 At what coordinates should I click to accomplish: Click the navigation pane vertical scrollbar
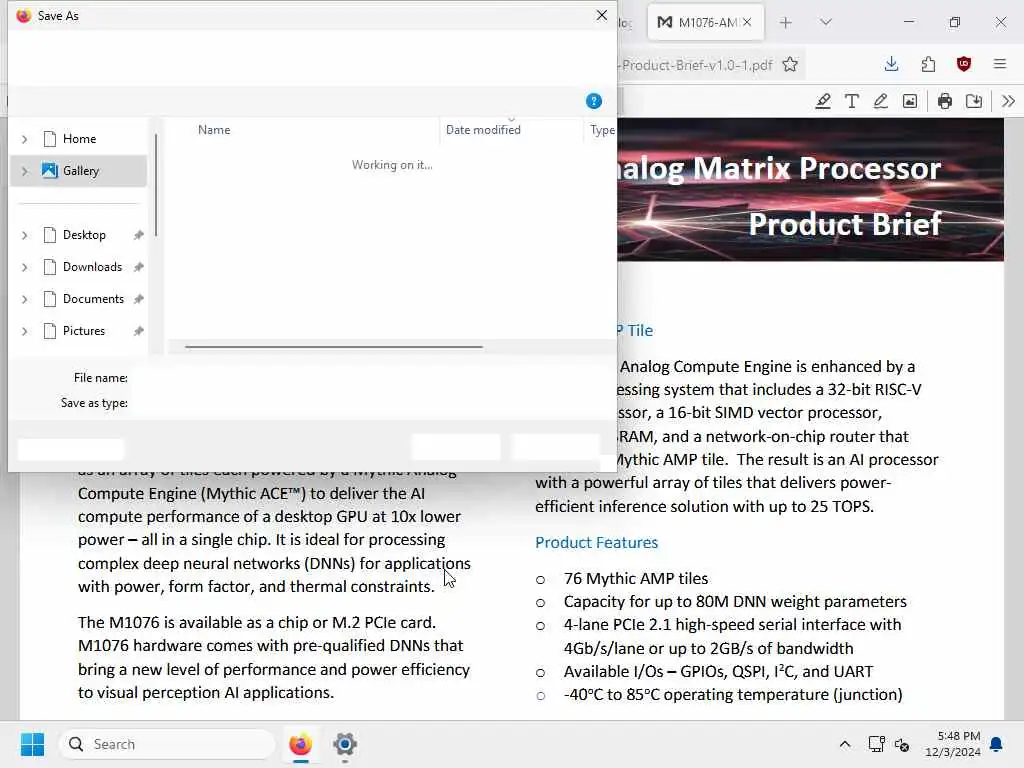[x=155, y=185]
